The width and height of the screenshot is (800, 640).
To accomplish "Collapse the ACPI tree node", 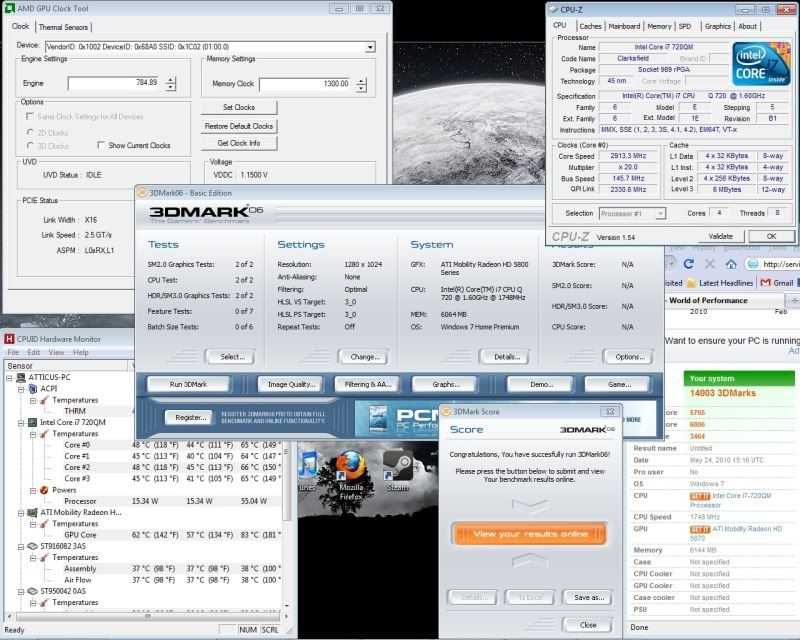I will 21,389.
